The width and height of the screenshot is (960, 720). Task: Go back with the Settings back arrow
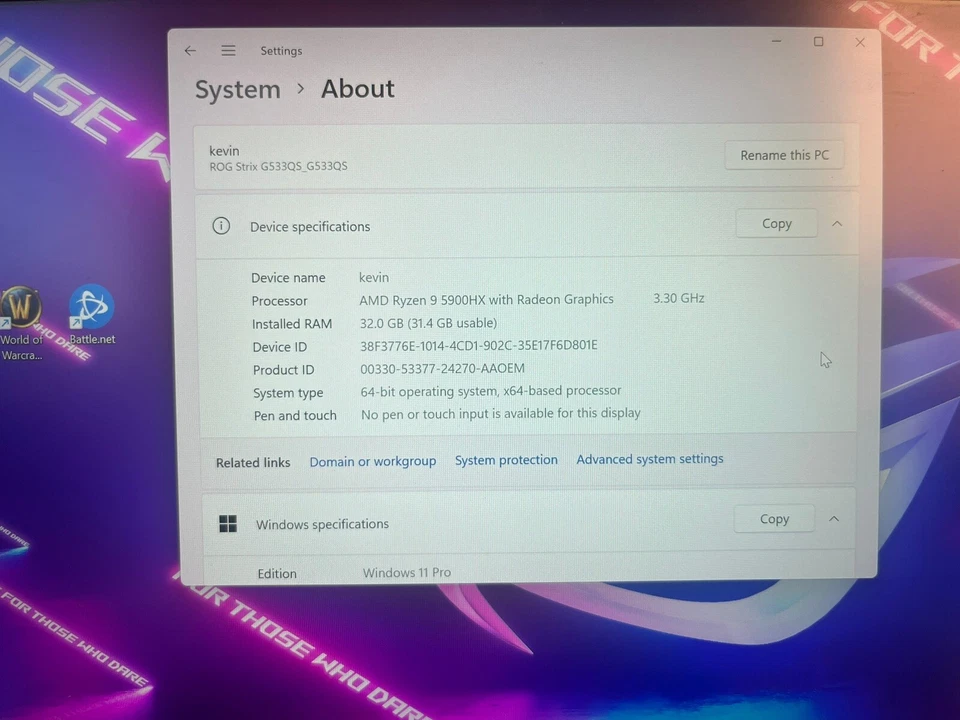tap(190, 51)
